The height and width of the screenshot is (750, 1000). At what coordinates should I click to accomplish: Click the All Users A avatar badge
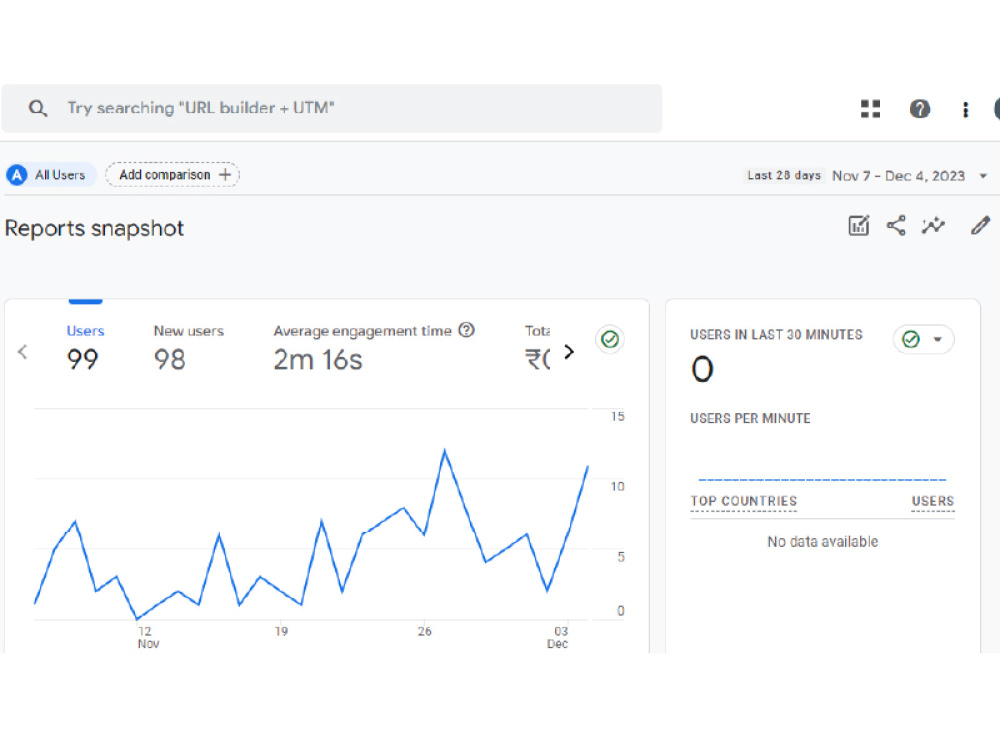click(17, 175)
